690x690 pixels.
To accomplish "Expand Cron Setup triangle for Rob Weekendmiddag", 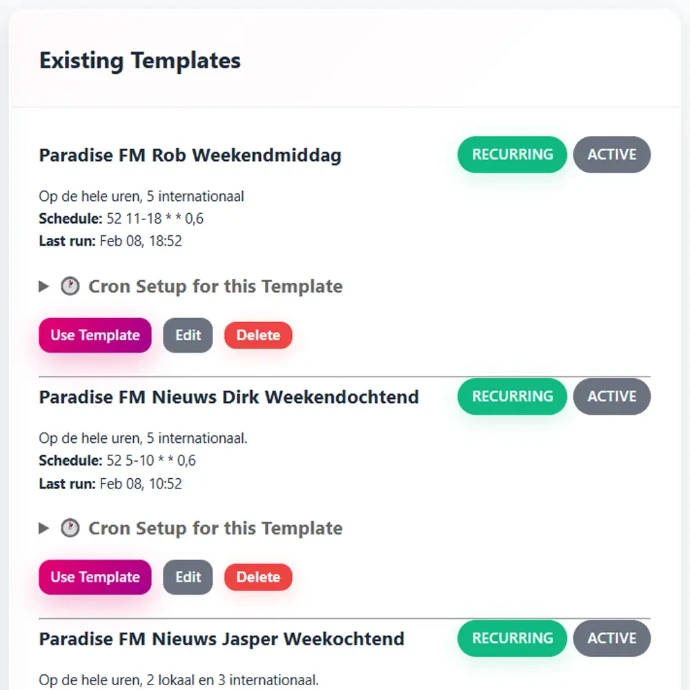I will pyautogui.click(x=44, y=287).
